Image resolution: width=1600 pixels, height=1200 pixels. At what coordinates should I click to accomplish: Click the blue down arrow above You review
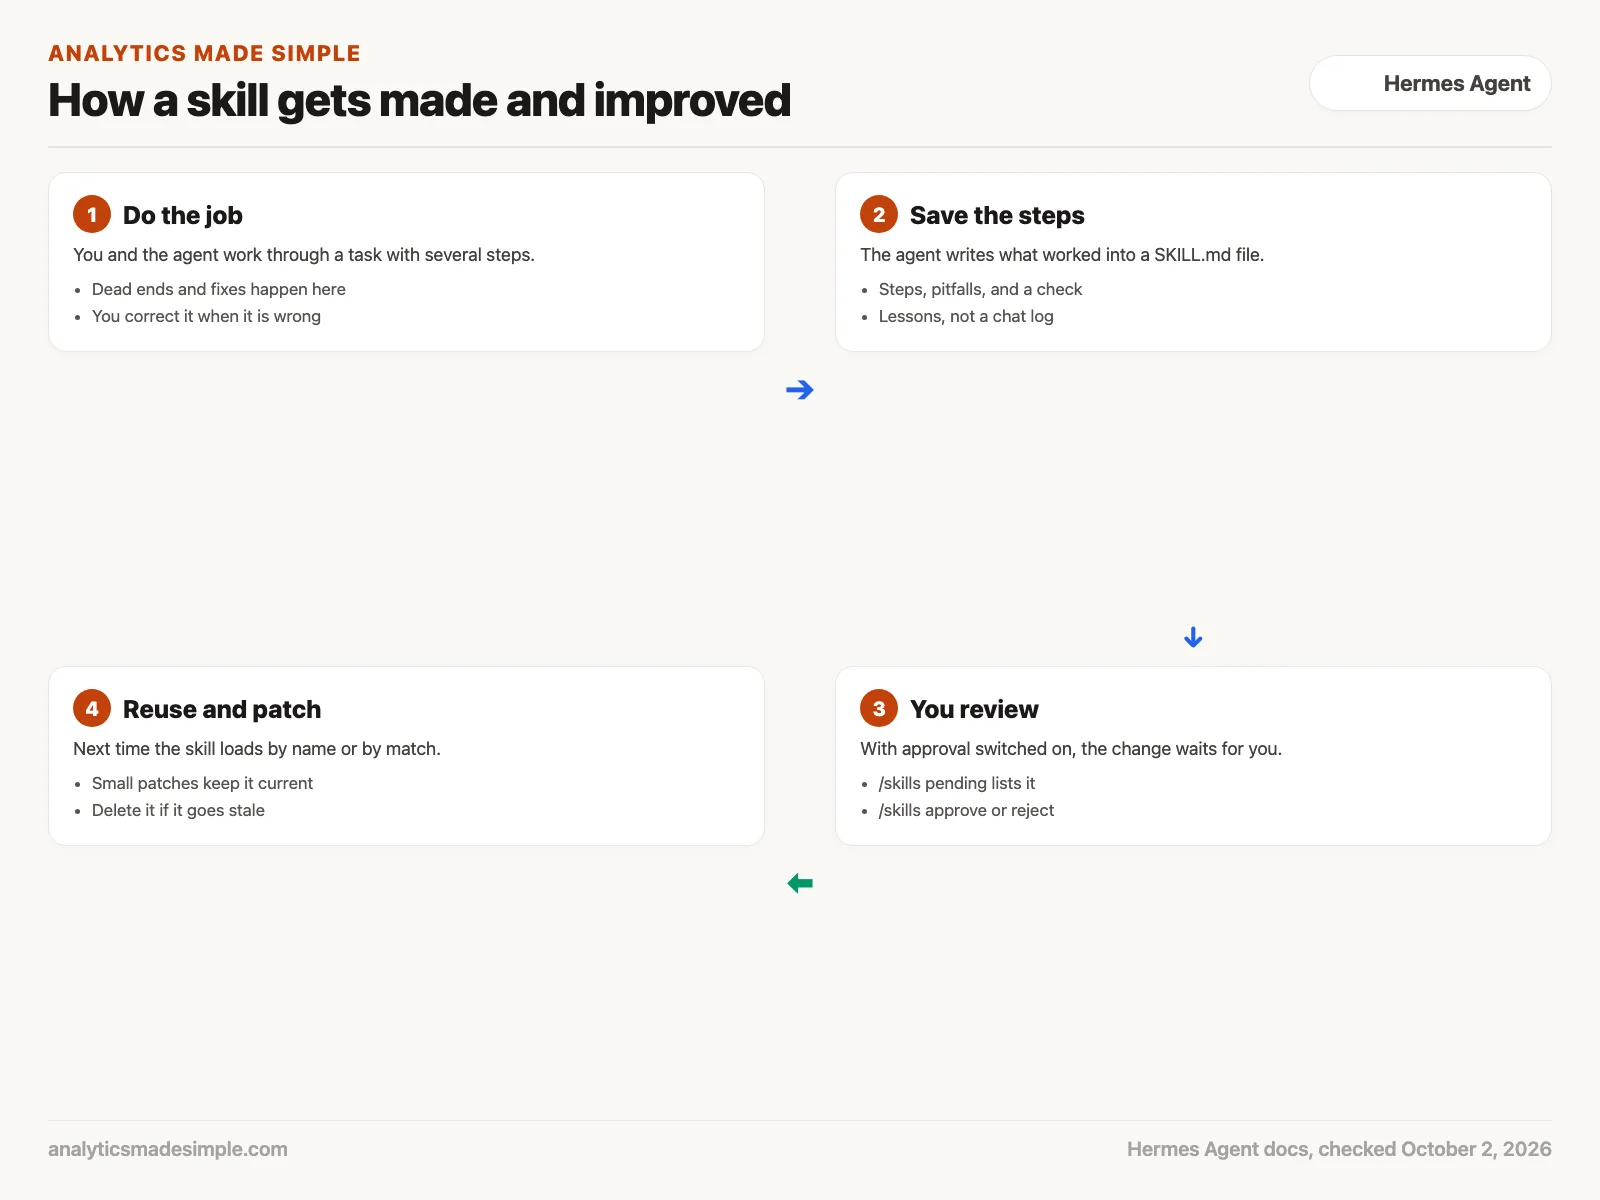(x=1193, y=637)
